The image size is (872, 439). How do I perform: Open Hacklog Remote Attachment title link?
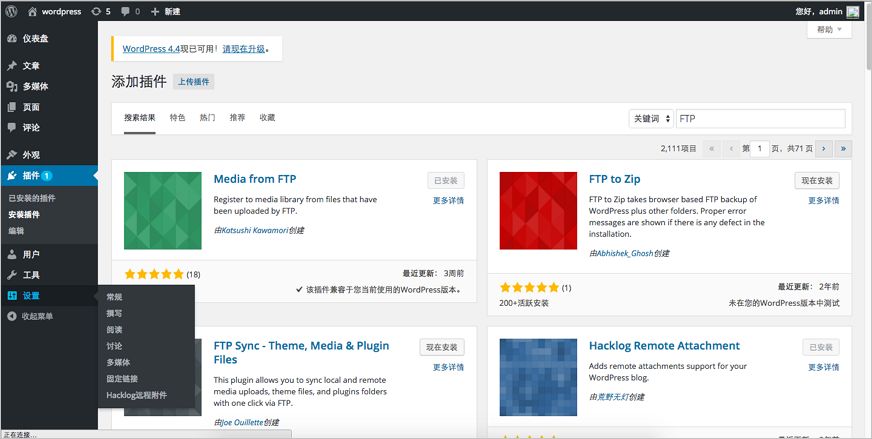665,346
